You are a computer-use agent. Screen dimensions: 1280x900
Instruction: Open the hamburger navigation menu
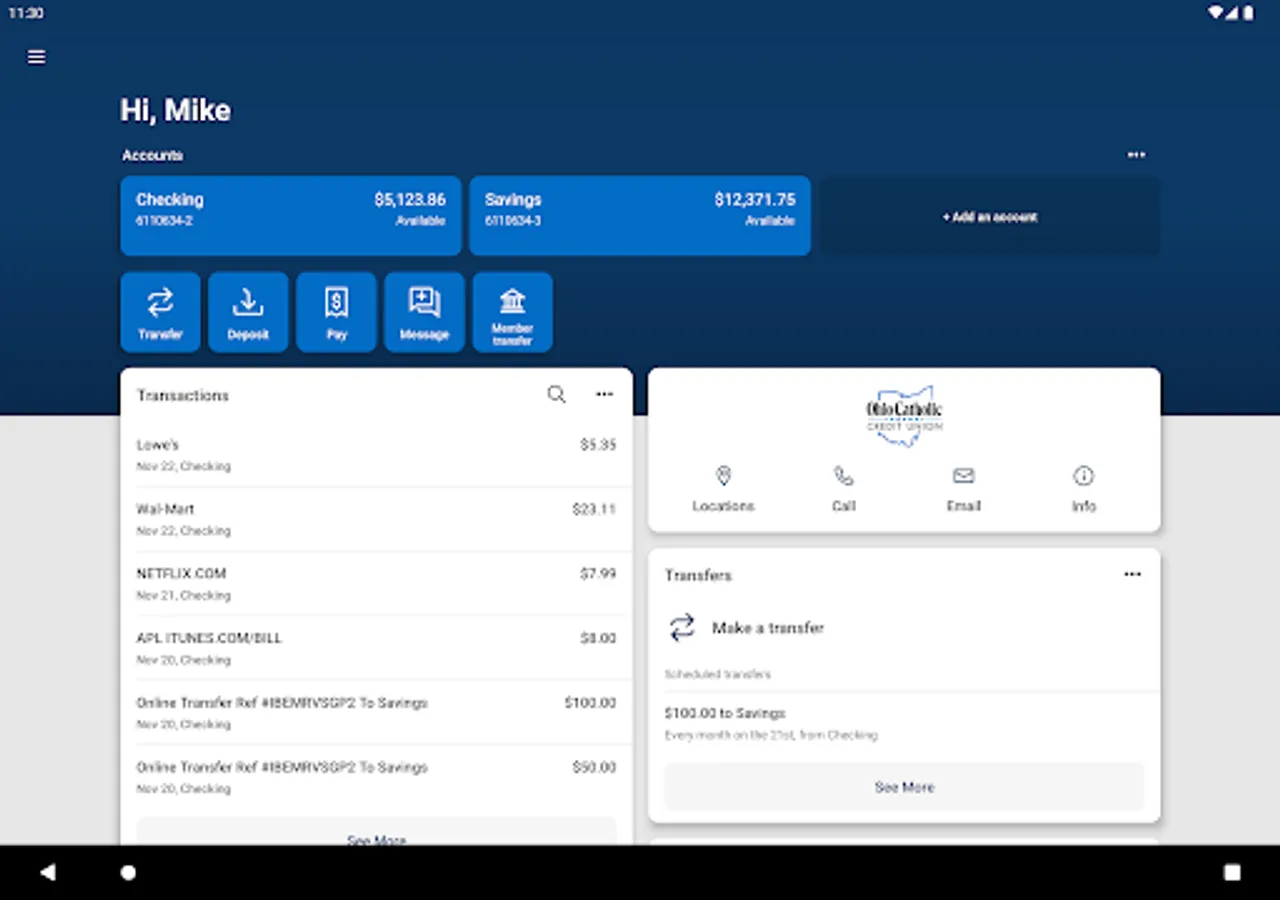point(37,57)
